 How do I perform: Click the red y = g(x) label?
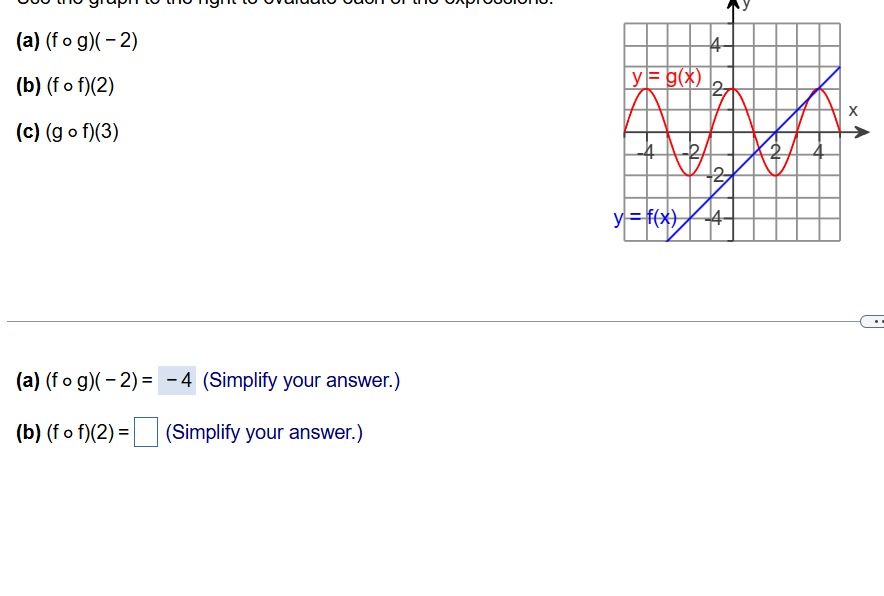point(666,76)
